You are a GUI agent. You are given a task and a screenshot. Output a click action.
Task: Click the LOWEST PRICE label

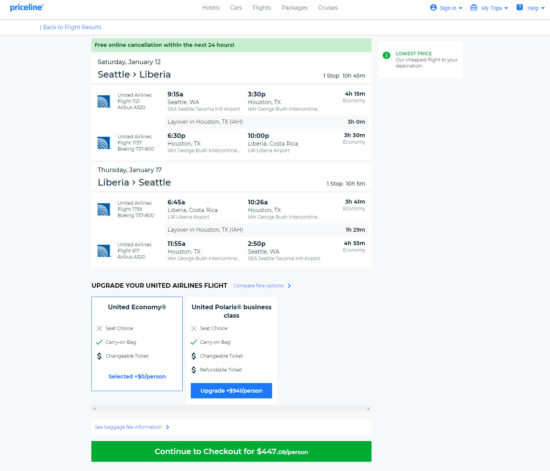[414, 54]
